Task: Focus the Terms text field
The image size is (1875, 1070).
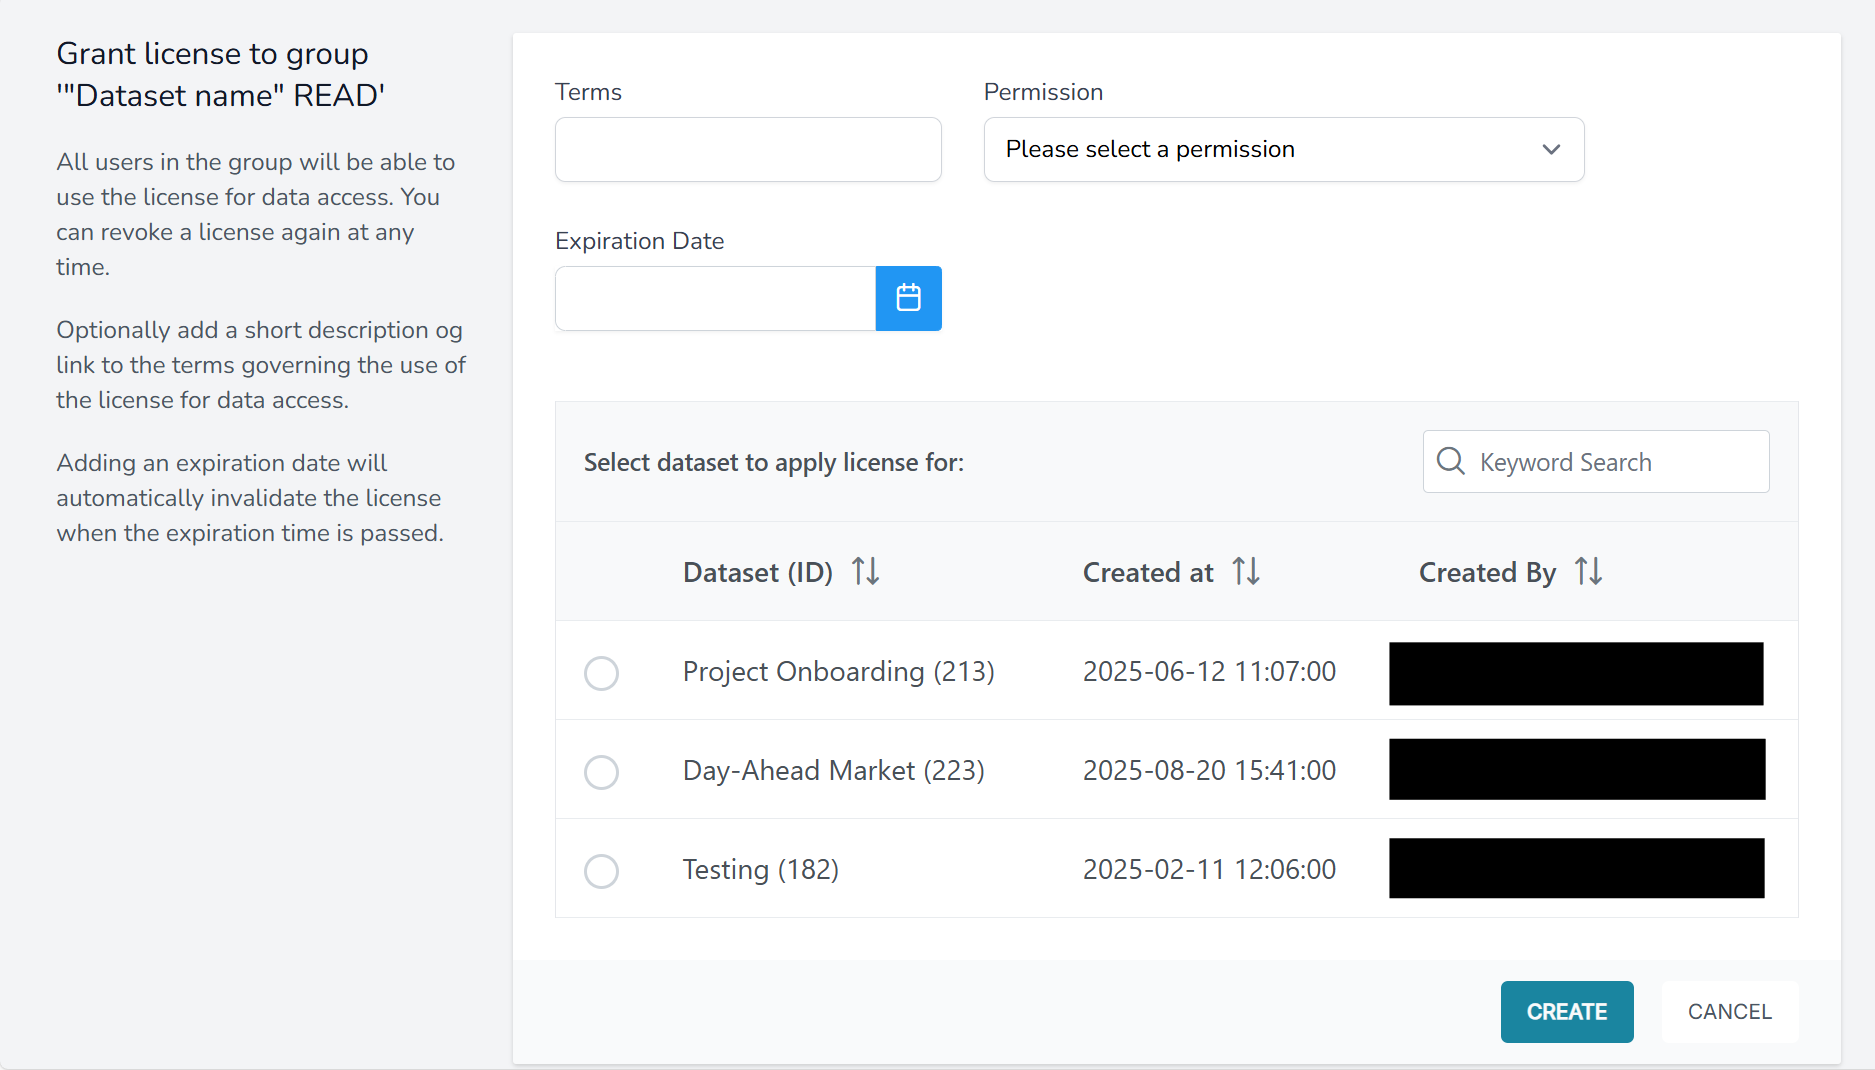Action: pos(748,150)
